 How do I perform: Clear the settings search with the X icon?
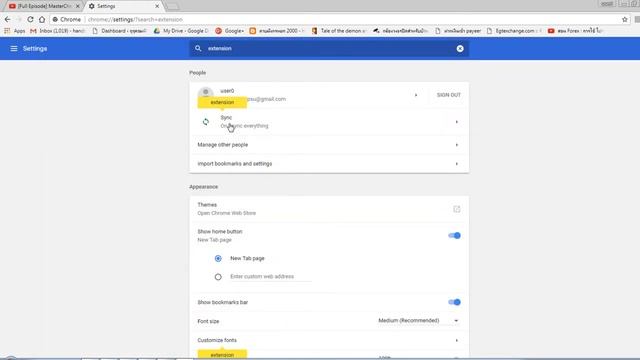point(460,49)
